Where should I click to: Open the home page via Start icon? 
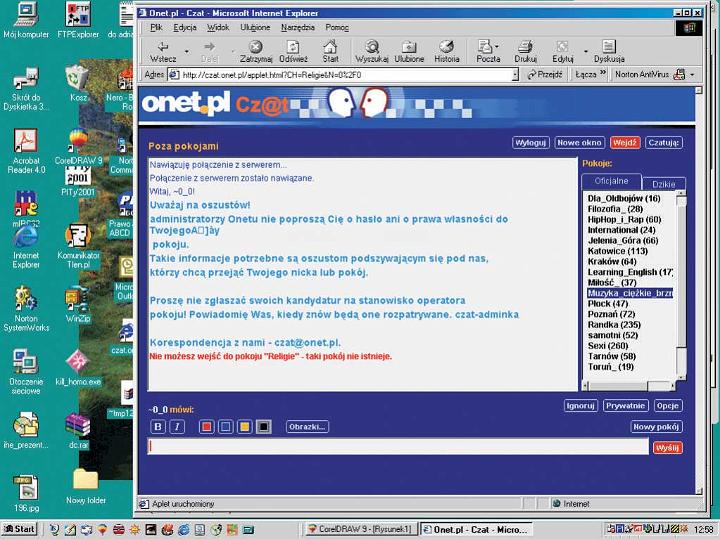(x=330, y=51)
